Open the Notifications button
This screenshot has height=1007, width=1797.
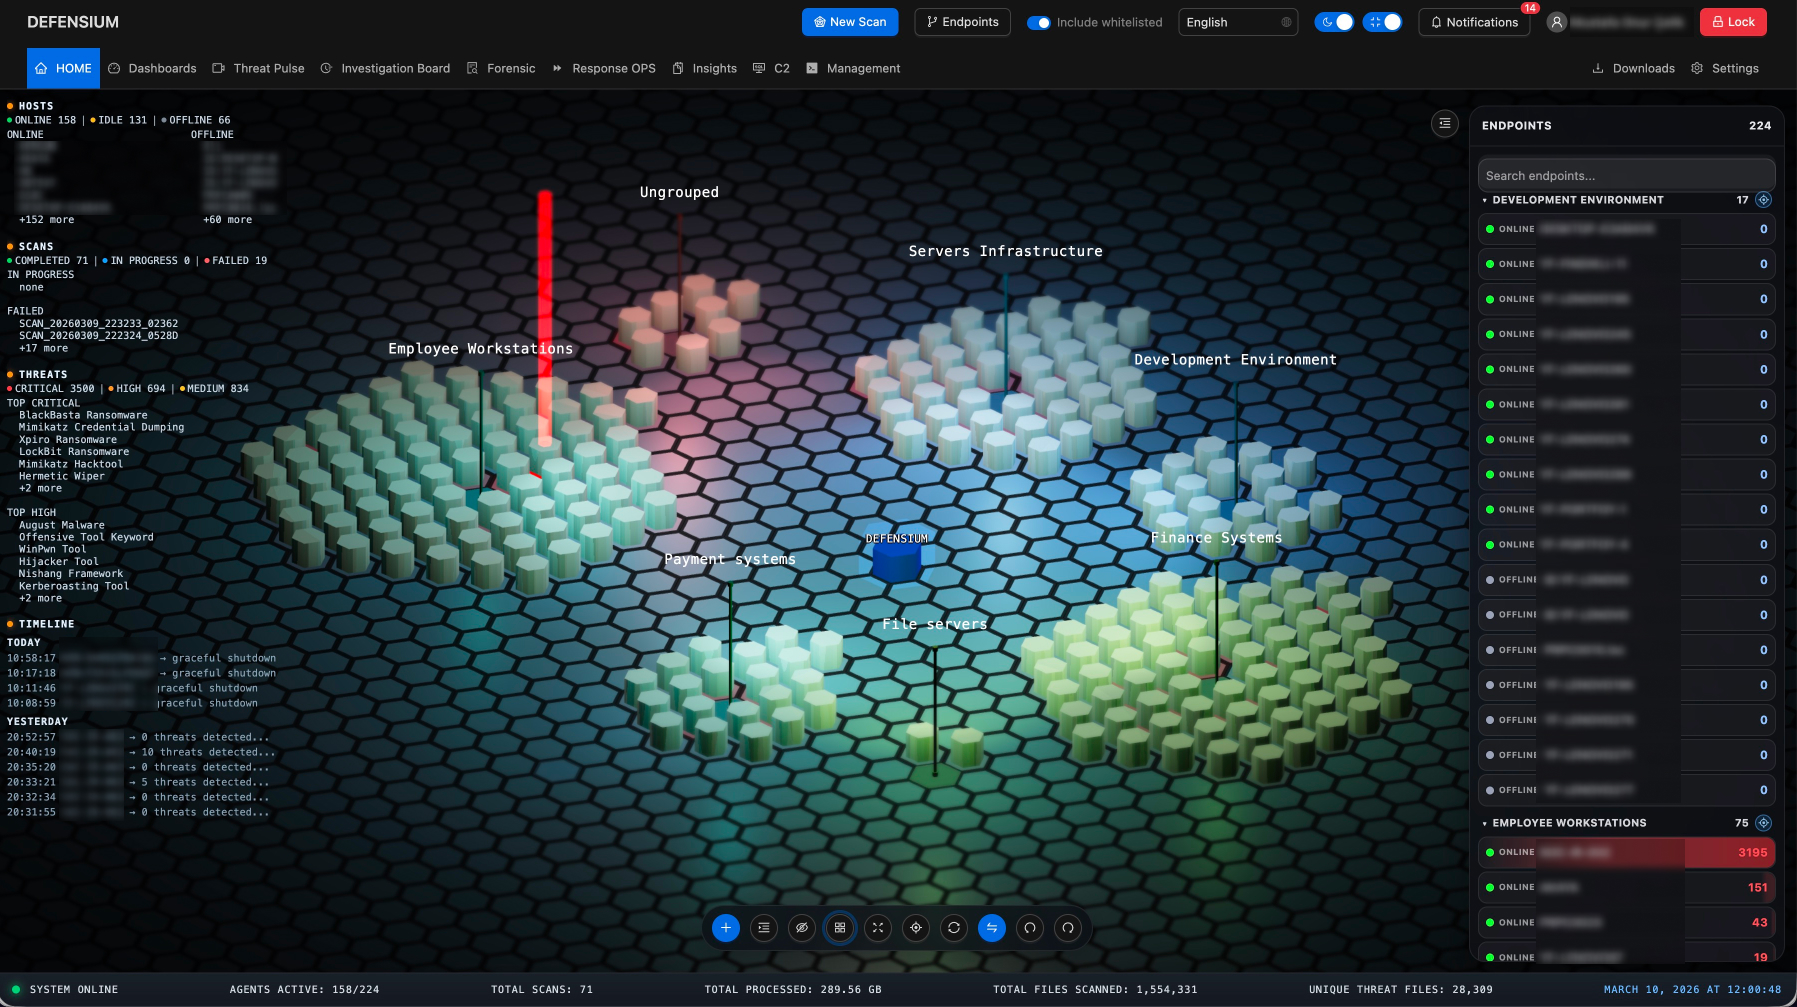pos(1474,22)
